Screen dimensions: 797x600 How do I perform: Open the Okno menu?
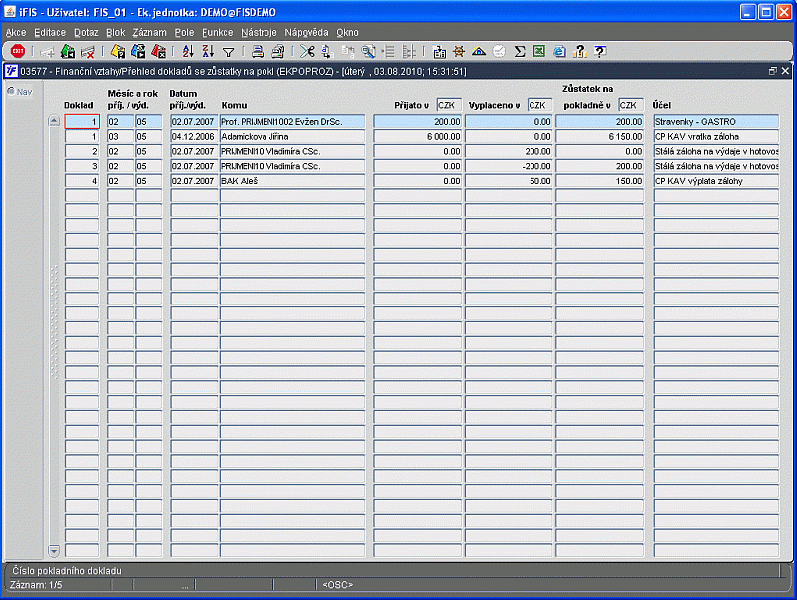[x=347, y=32]
